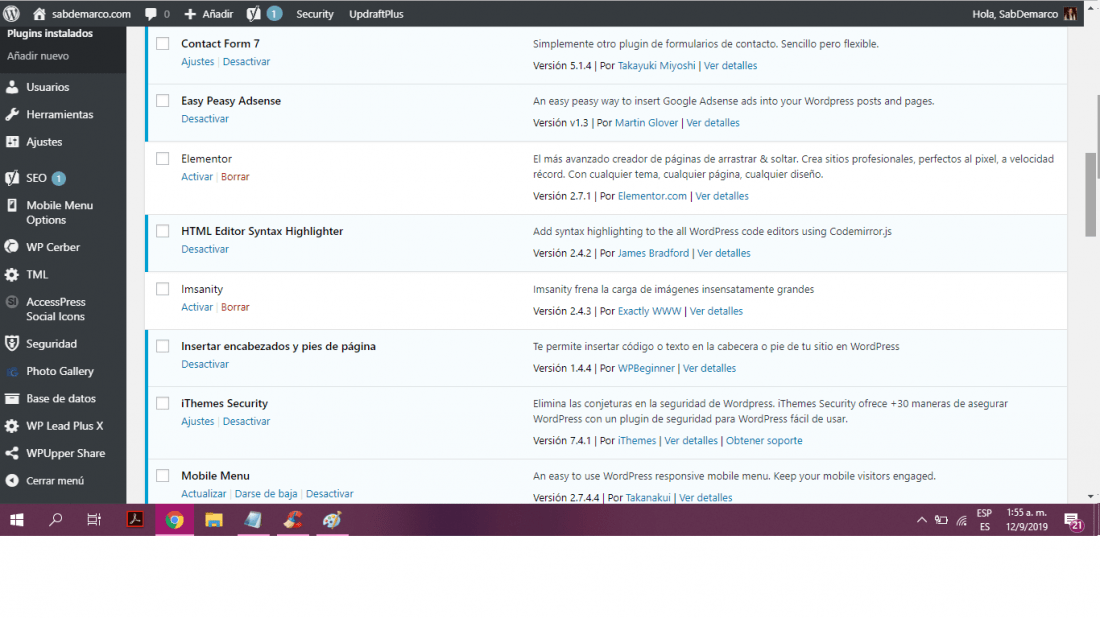The width and height of the screenshot is (1100, 618).
Task: Open the Windows Start button
Action: [x=17, y=520]
